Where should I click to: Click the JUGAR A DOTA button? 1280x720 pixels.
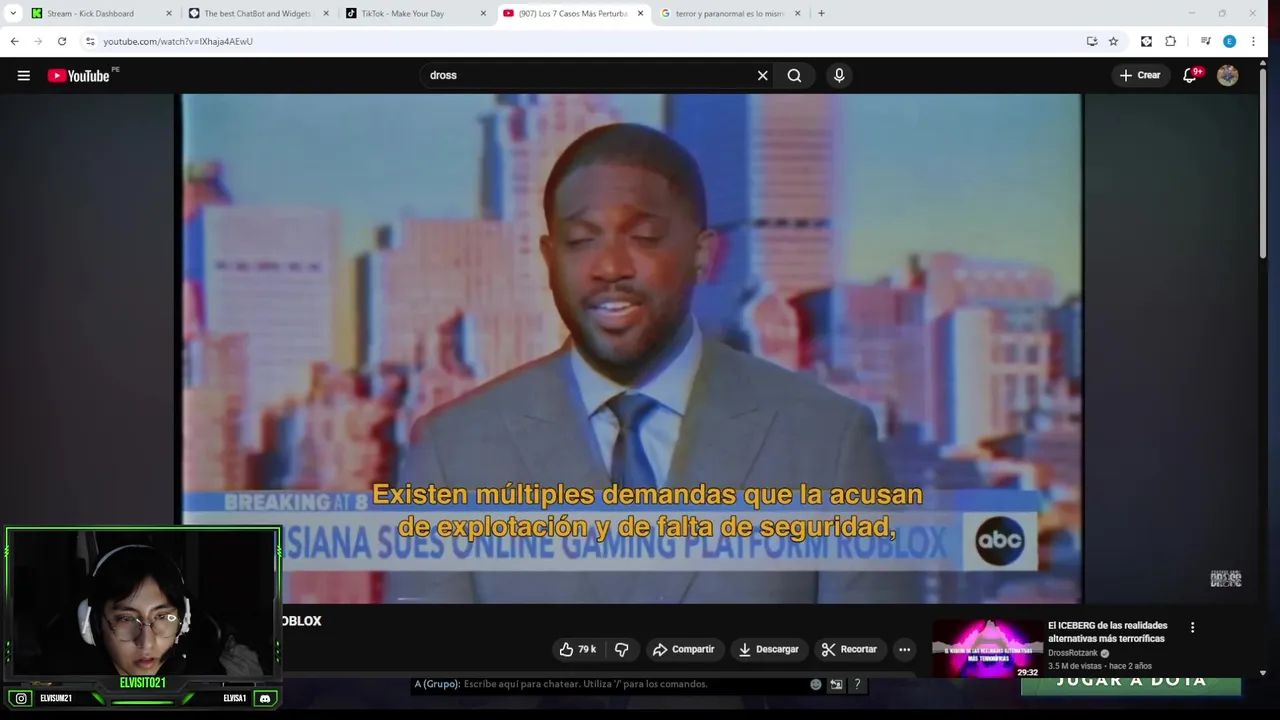click(x=1131, y=682)
